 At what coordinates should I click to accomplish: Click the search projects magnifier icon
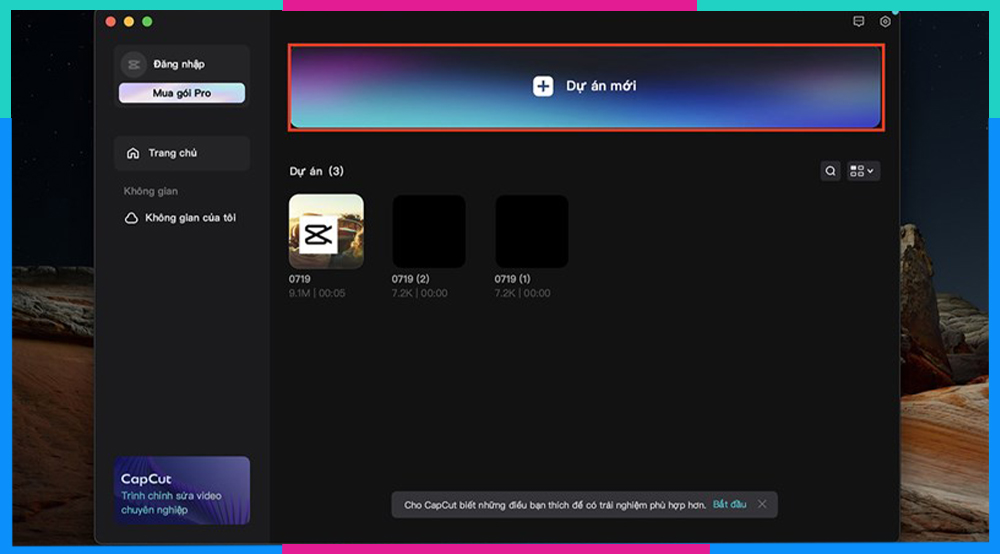(x=830, y=171)
